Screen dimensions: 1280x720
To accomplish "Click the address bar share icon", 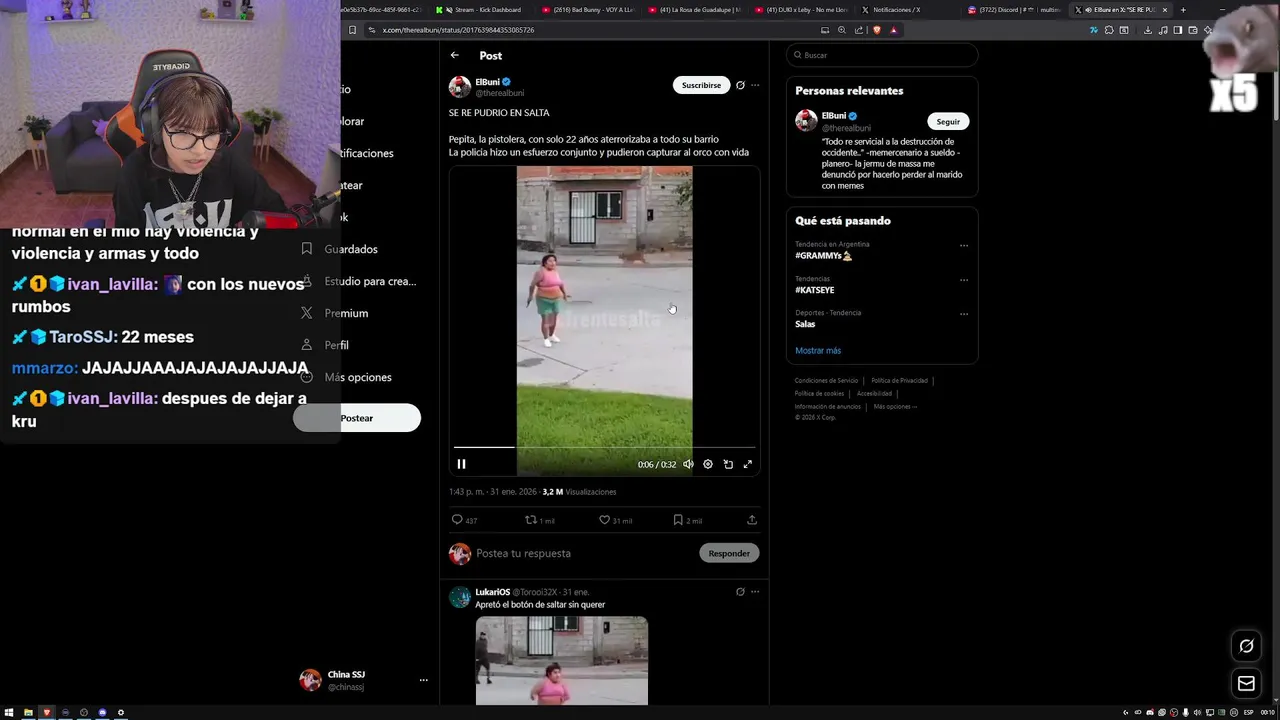I will pyautogui.click(x=859, y=30).
